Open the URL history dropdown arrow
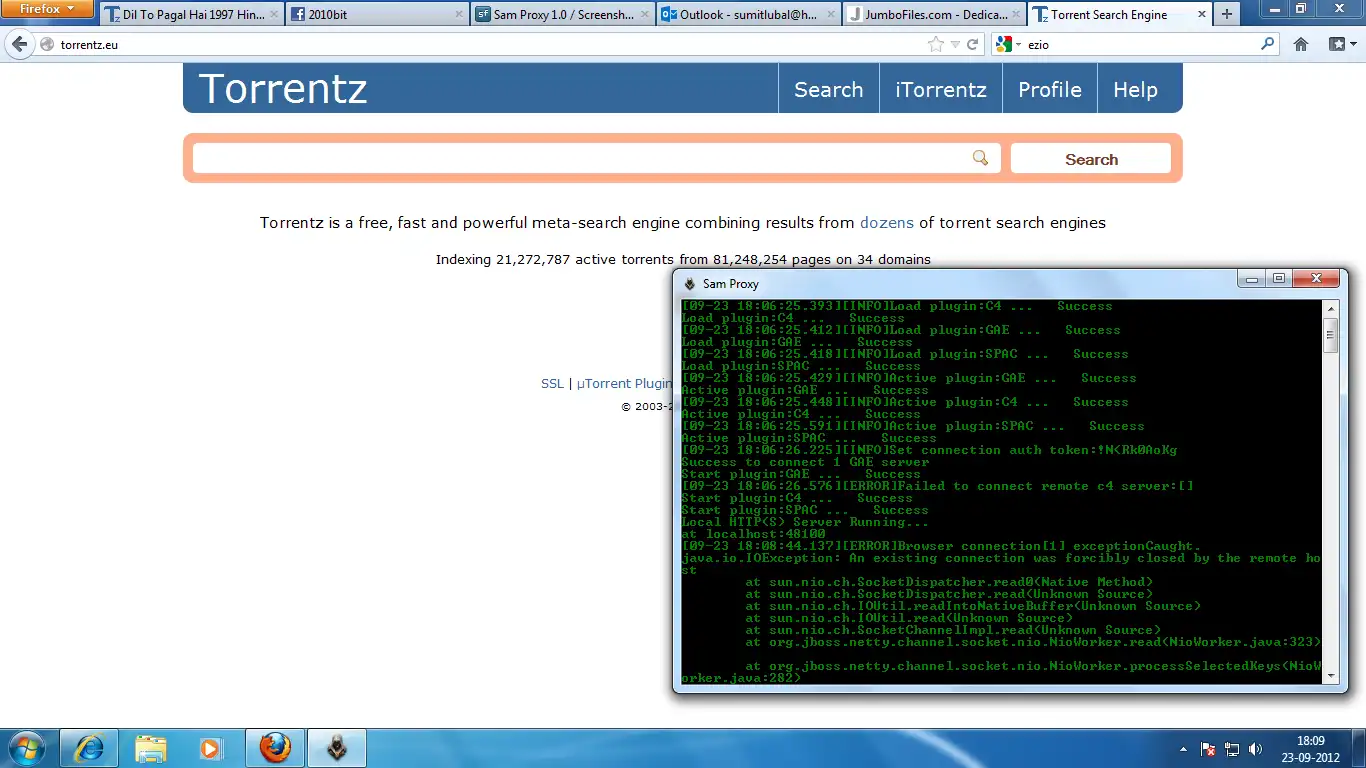This screenshot has width=1366, height=768. [x=955, y=44]
